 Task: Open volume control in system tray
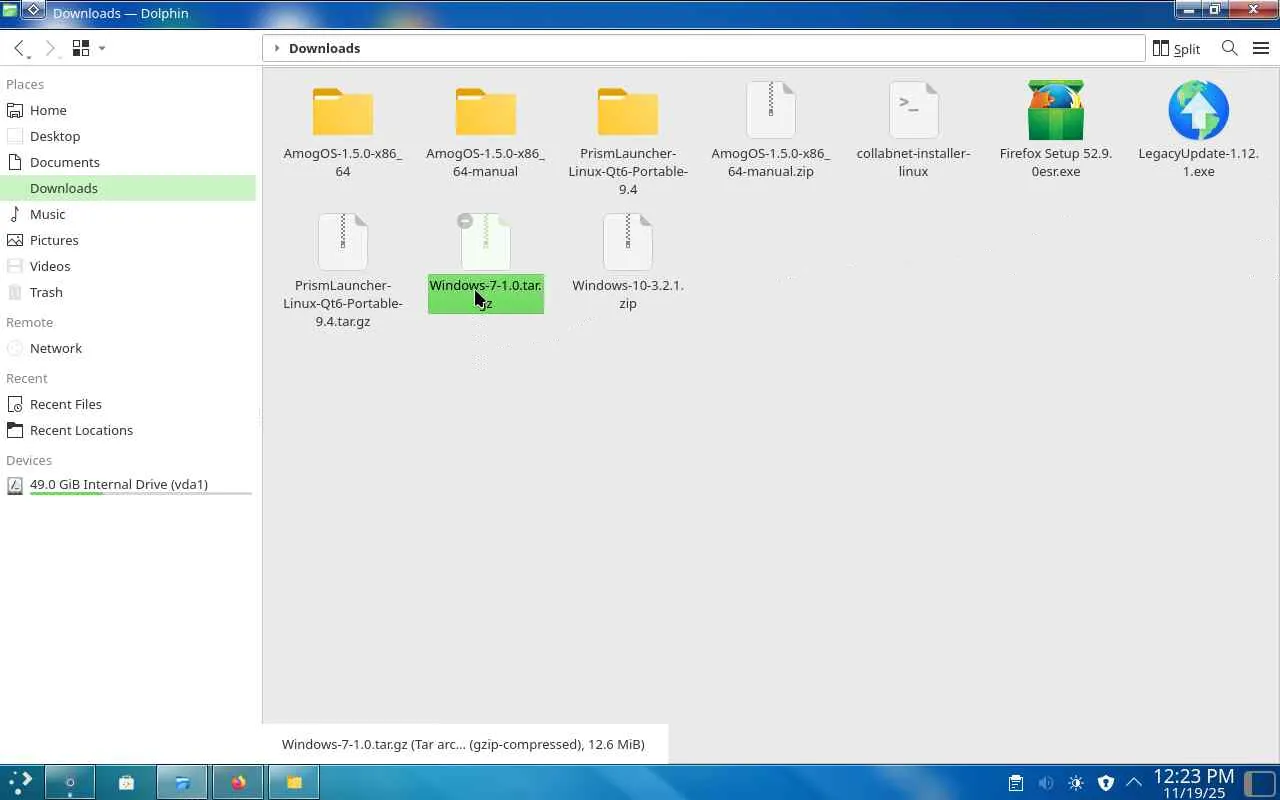(1046, 783)
